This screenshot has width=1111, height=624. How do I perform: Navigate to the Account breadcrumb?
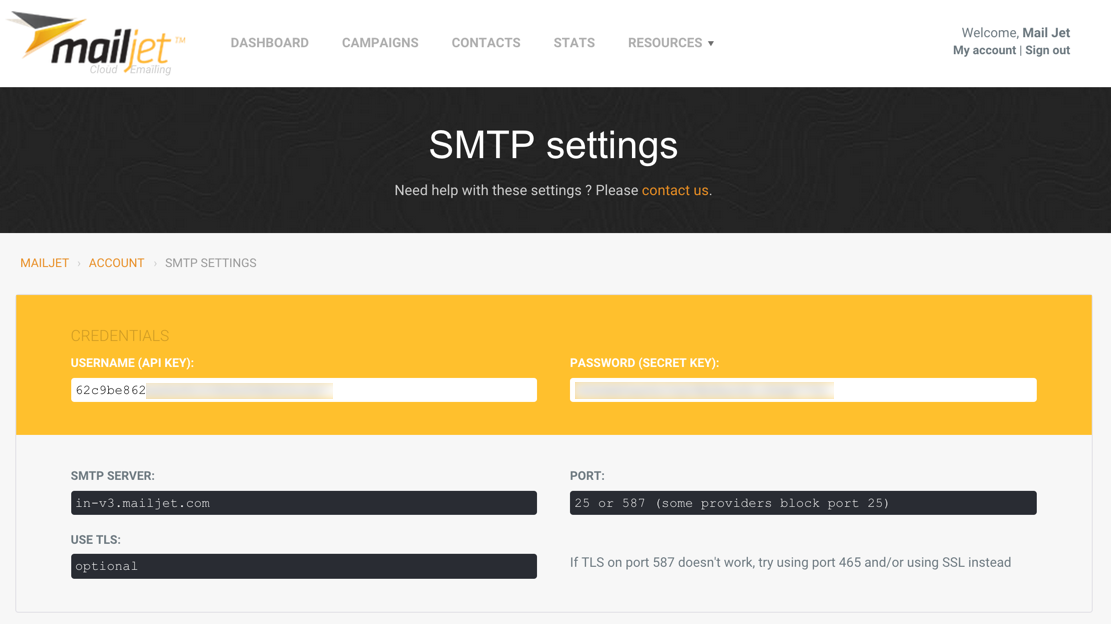(116, 263)
